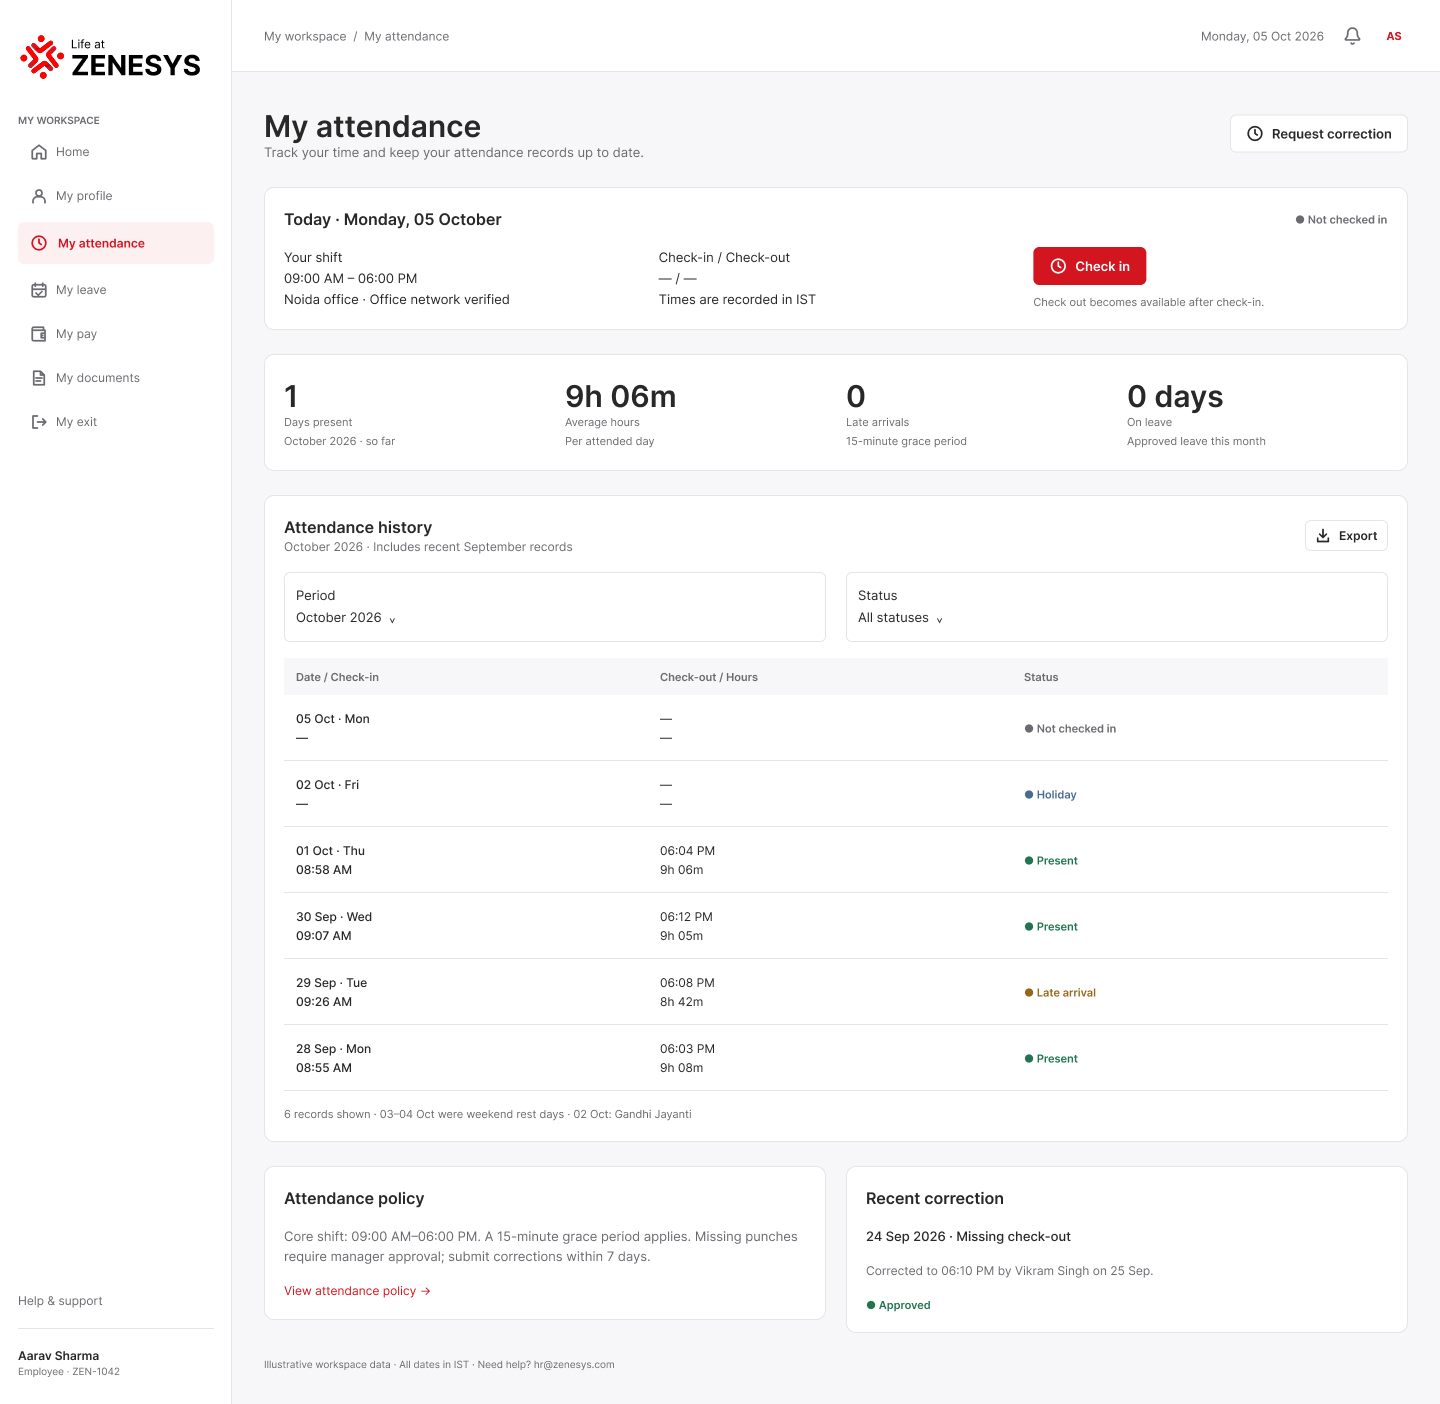Click the download icon on Export button
Screen dimensions: 1440x1404
tap(1323, 536)
